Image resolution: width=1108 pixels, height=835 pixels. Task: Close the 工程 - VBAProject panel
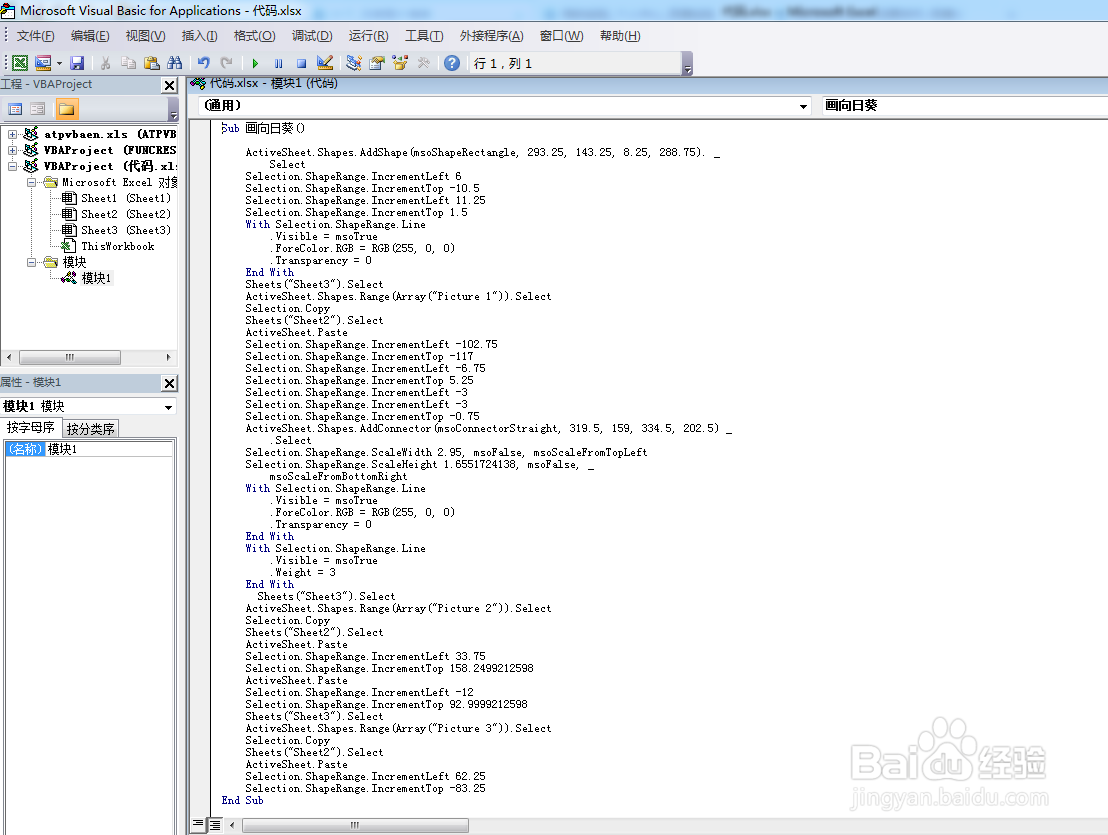[169, 85]
